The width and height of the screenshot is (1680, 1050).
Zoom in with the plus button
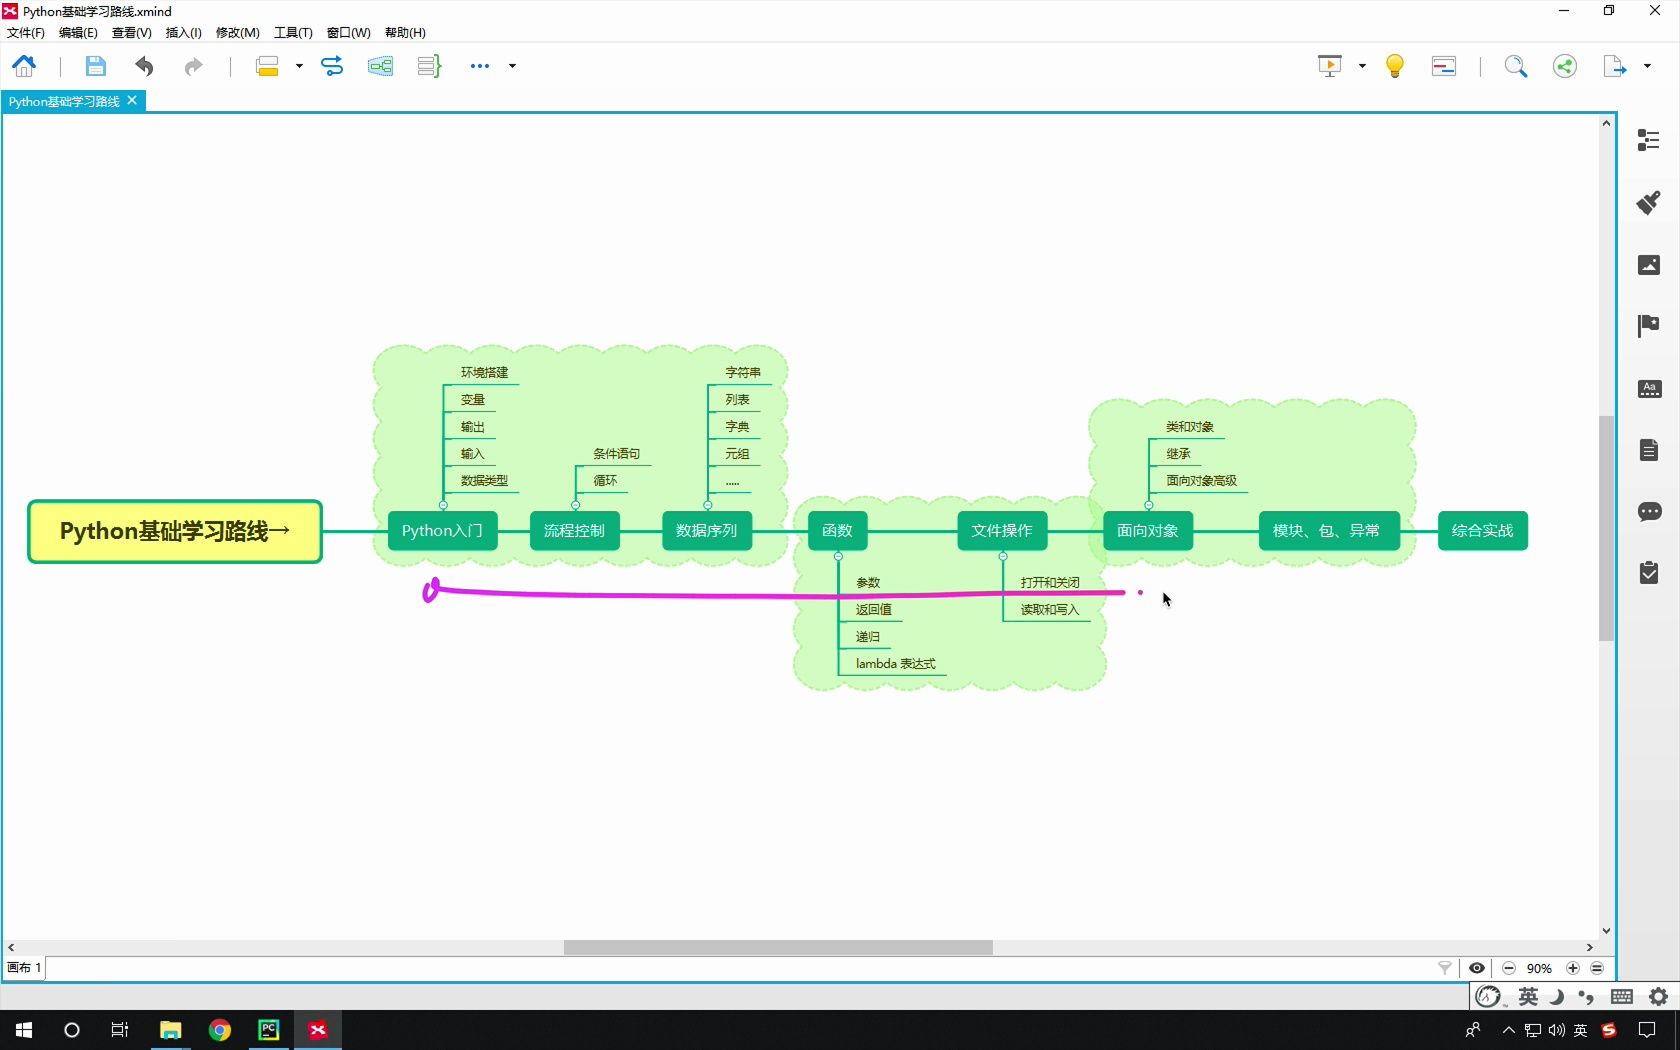click(1573, 968)
